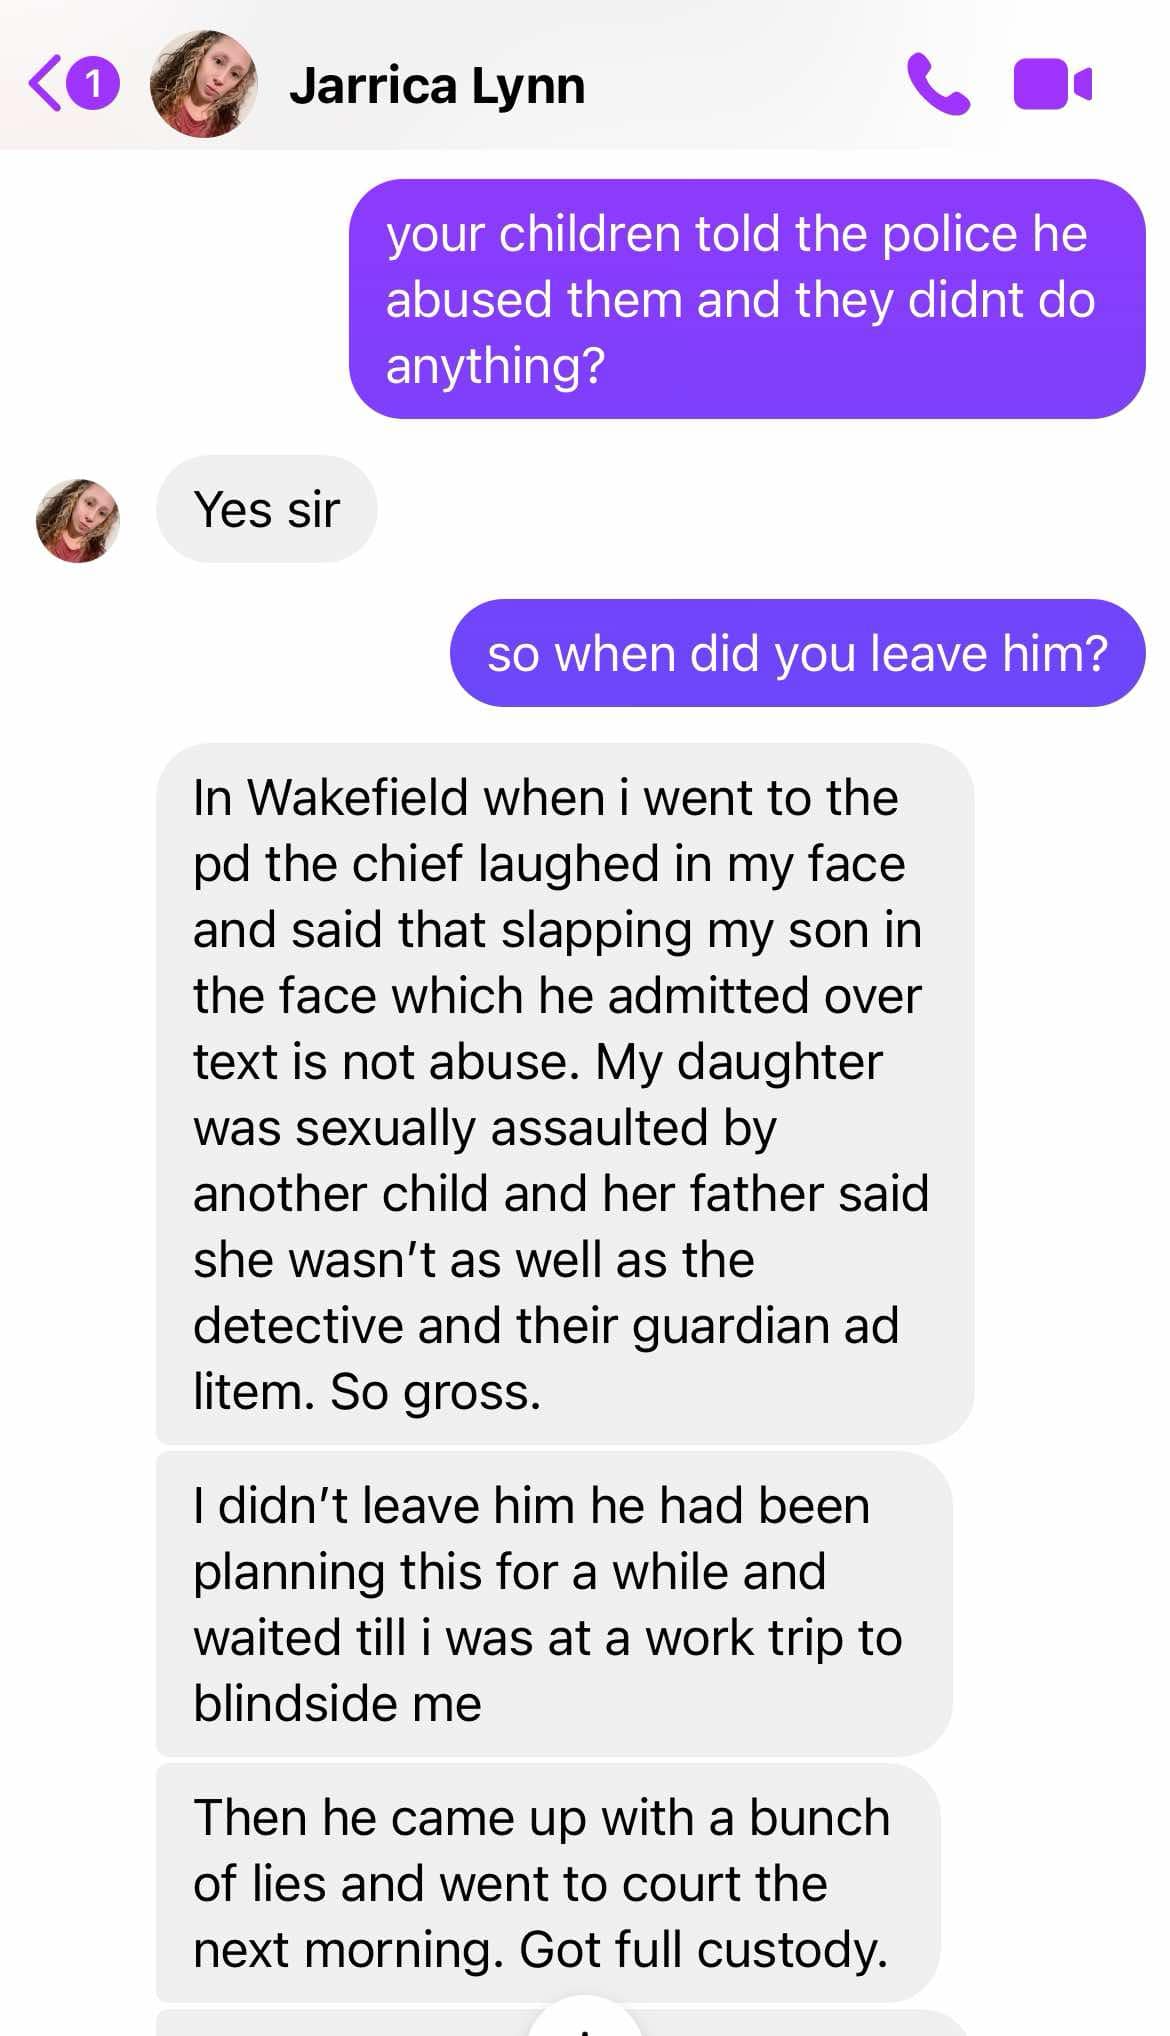Tap the small avatar beside Yes sir
Viewport: 1170px width, 2036px height.
pyautogui.click(x=78, y=520)
